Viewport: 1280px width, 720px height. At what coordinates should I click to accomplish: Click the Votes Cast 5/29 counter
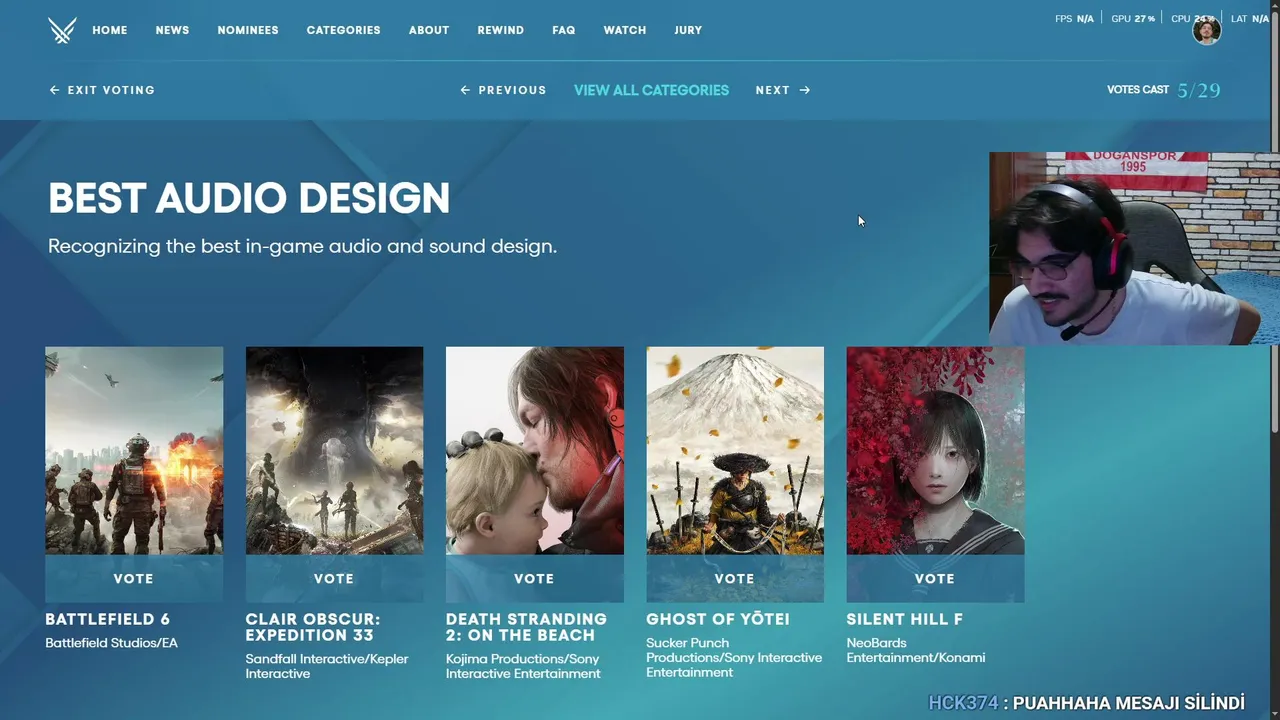1164,90
